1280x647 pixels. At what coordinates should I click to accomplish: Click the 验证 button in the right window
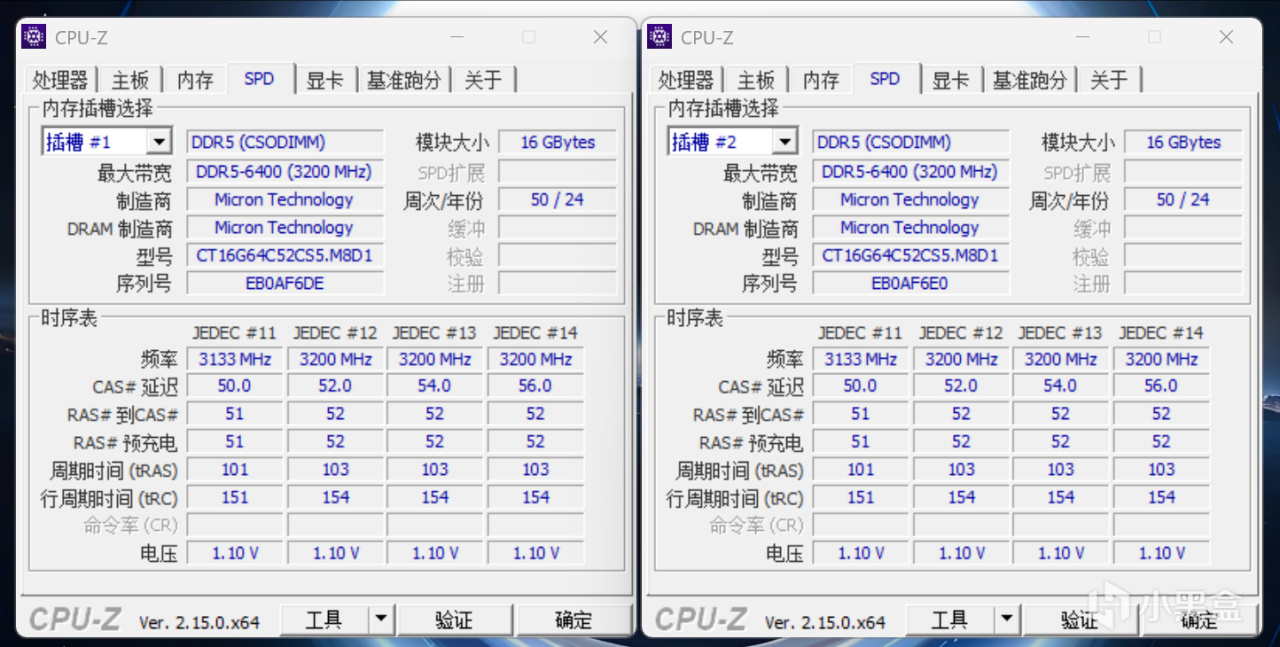click(x=1080, y=620)
